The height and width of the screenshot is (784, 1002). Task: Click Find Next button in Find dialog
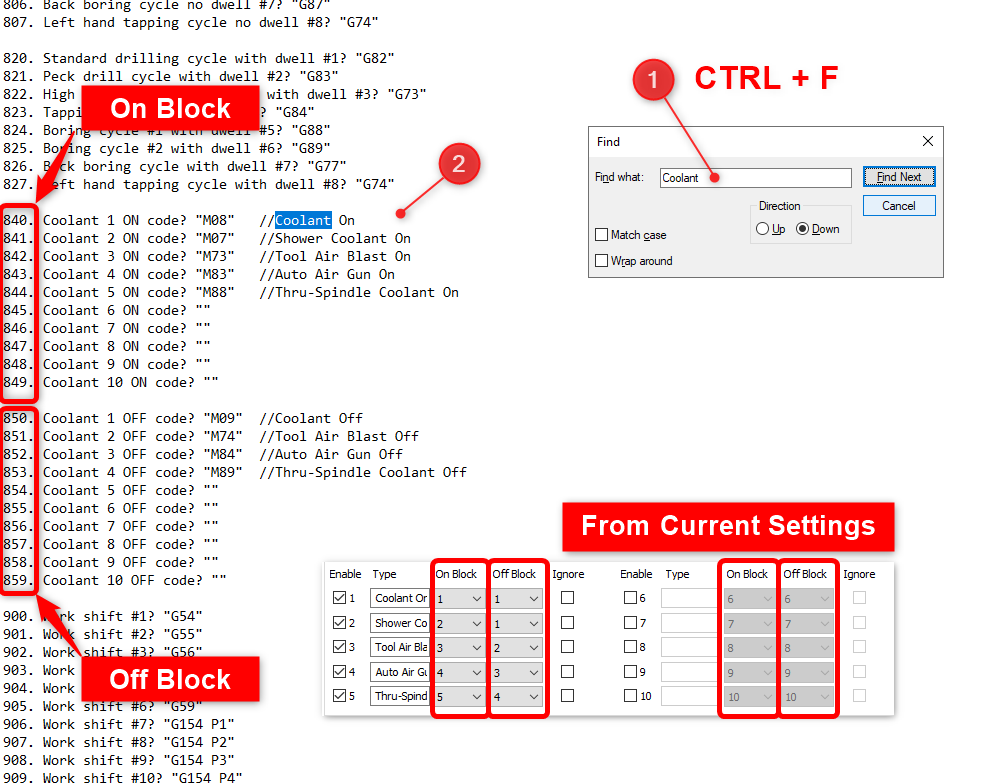click(898, 177)
